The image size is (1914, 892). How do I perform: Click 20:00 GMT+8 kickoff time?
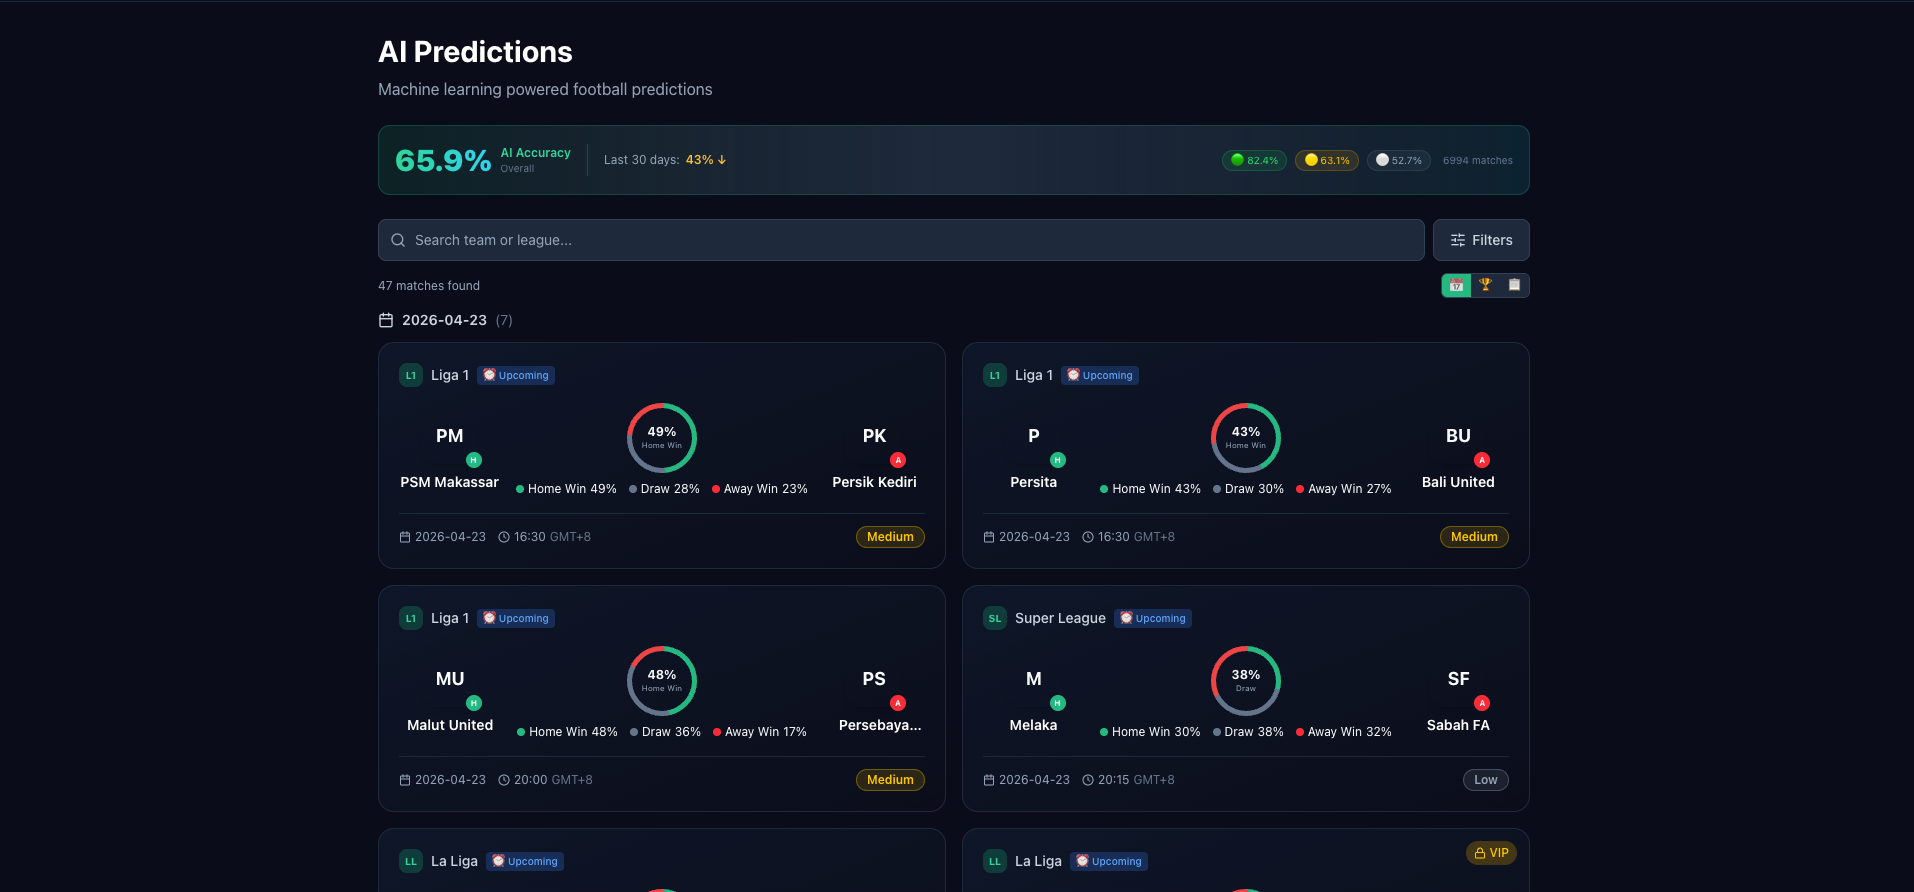point(545,780)
